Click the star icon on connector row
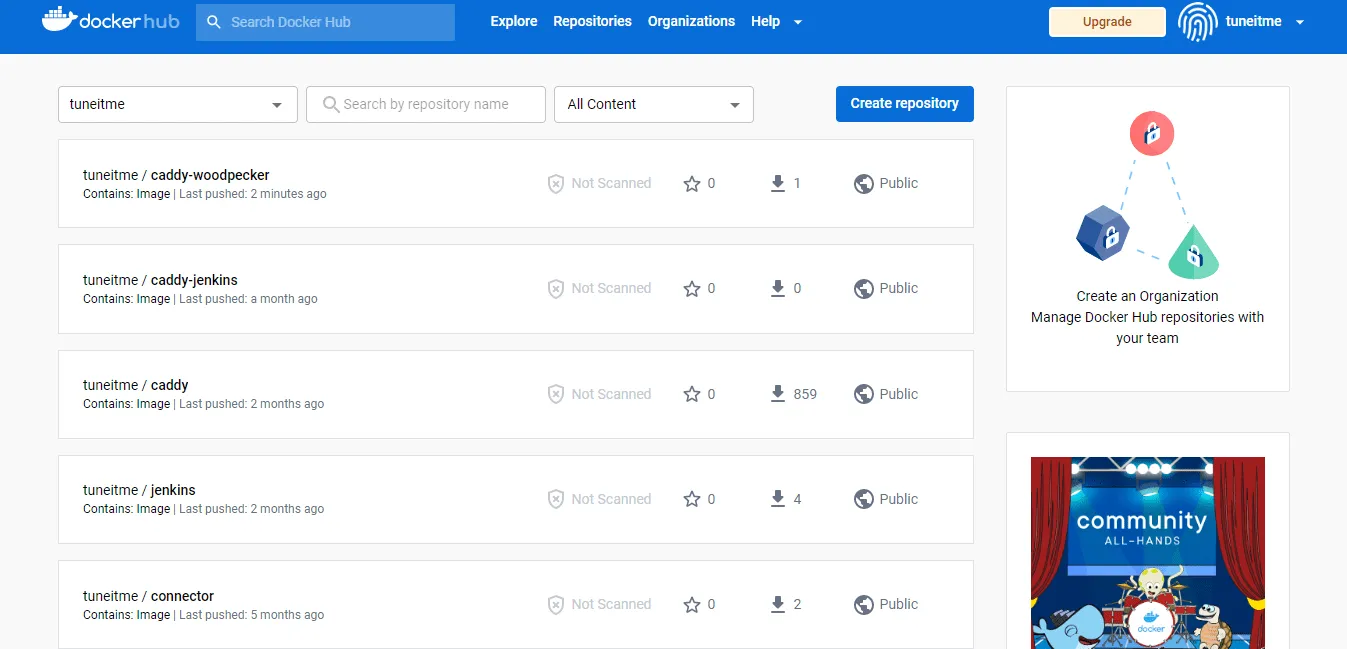This screenshot has height=649, width=1347. tap(691, 604)
